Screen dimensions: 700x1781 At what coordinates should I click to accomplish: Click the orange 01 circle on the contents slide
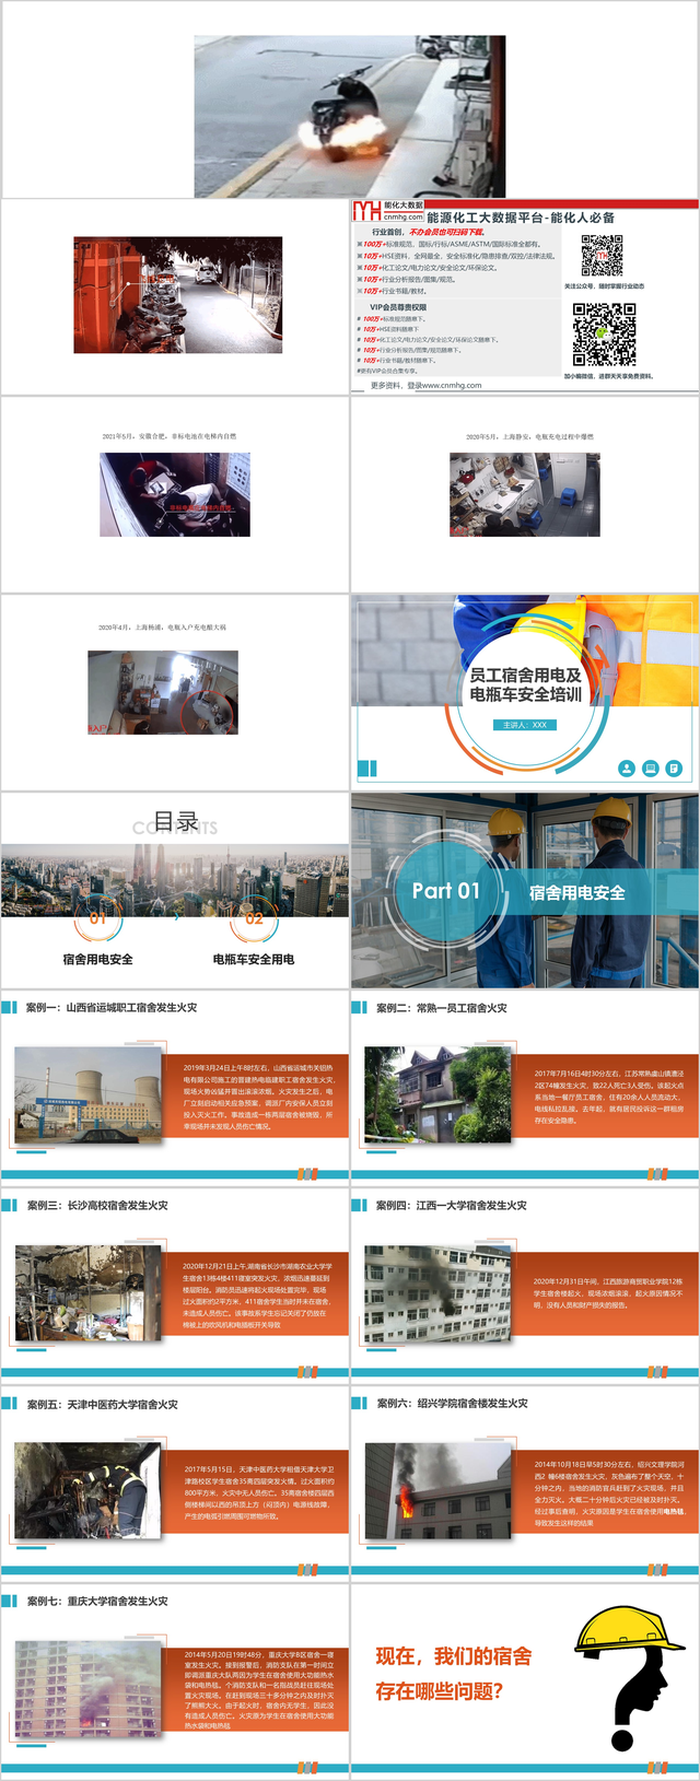[97, 918]
